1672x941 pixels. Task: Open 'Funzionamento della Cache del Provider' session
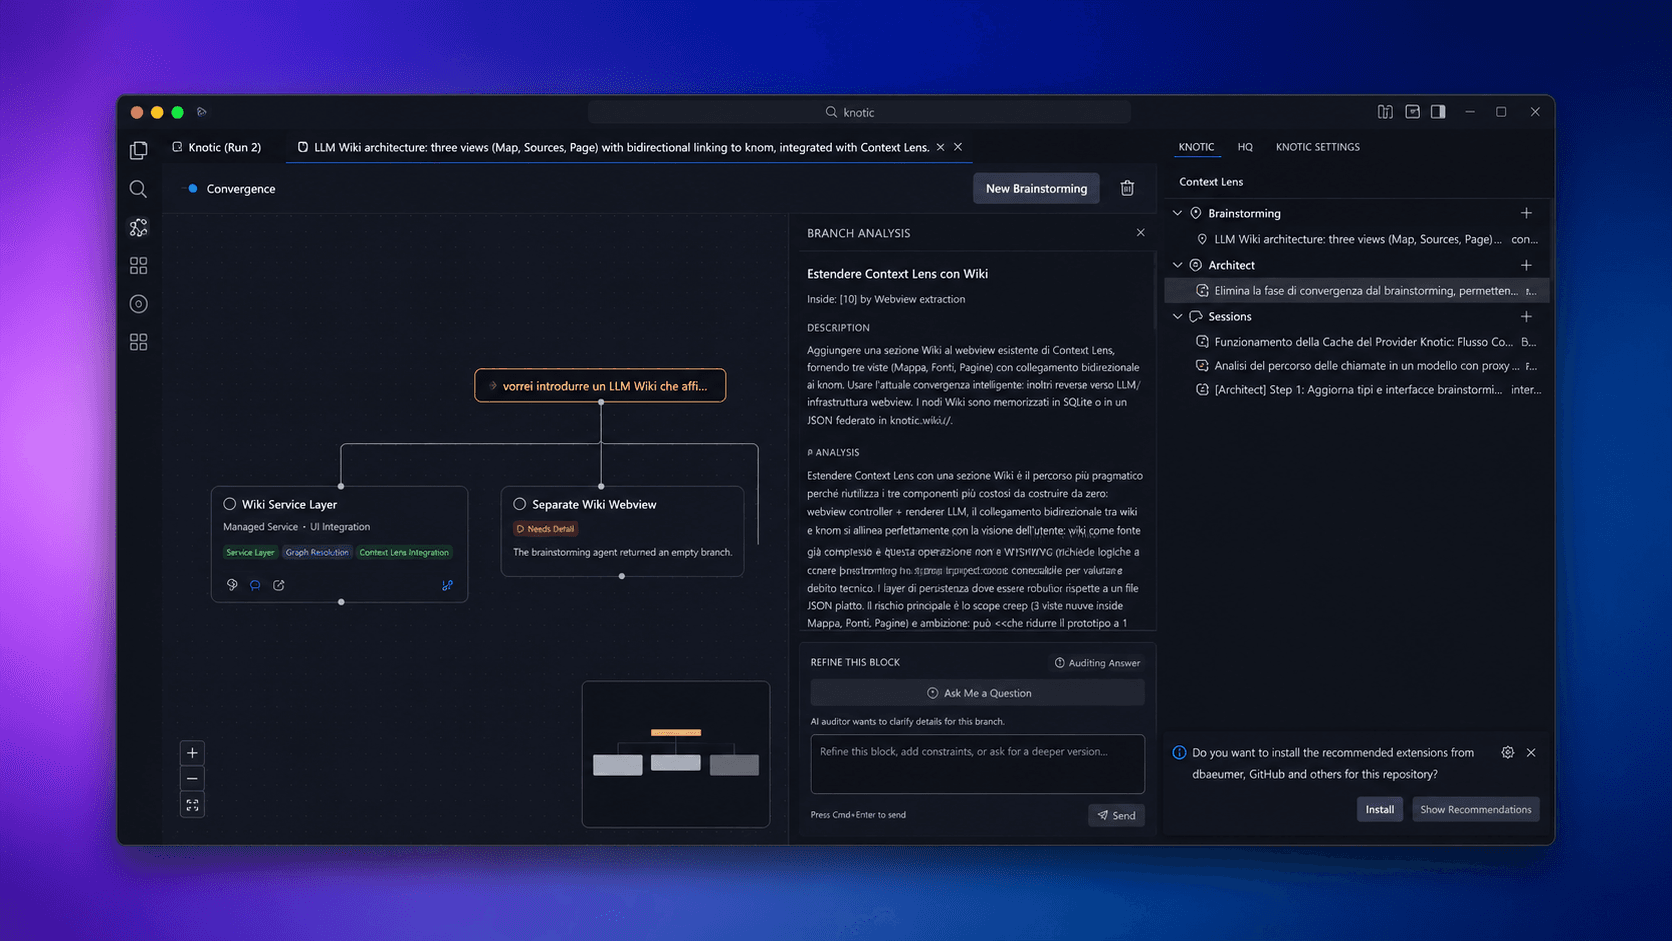point(1357,342)
